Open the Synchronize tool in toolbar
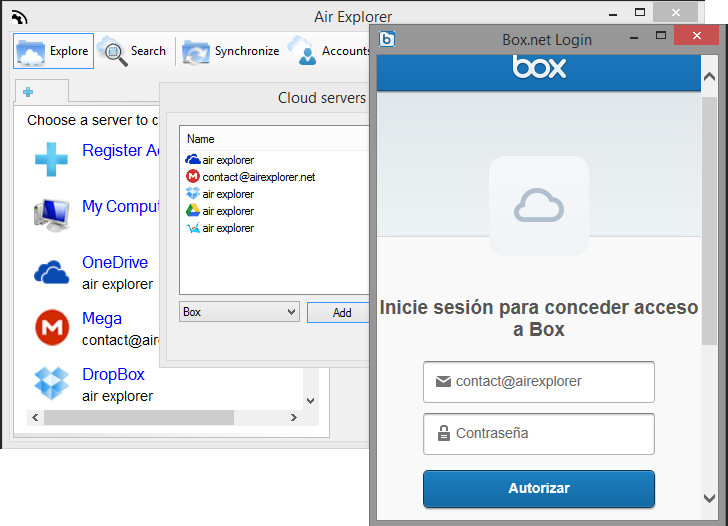 tap(231, 51)
